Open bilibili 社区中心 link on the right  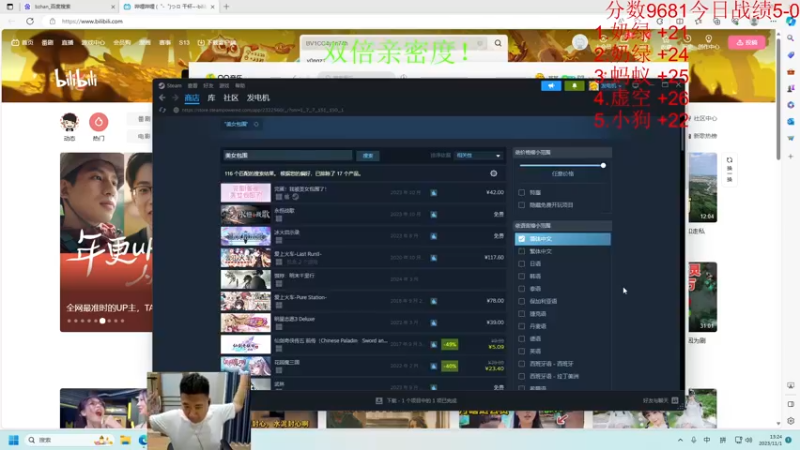click(x=705, y=118)
